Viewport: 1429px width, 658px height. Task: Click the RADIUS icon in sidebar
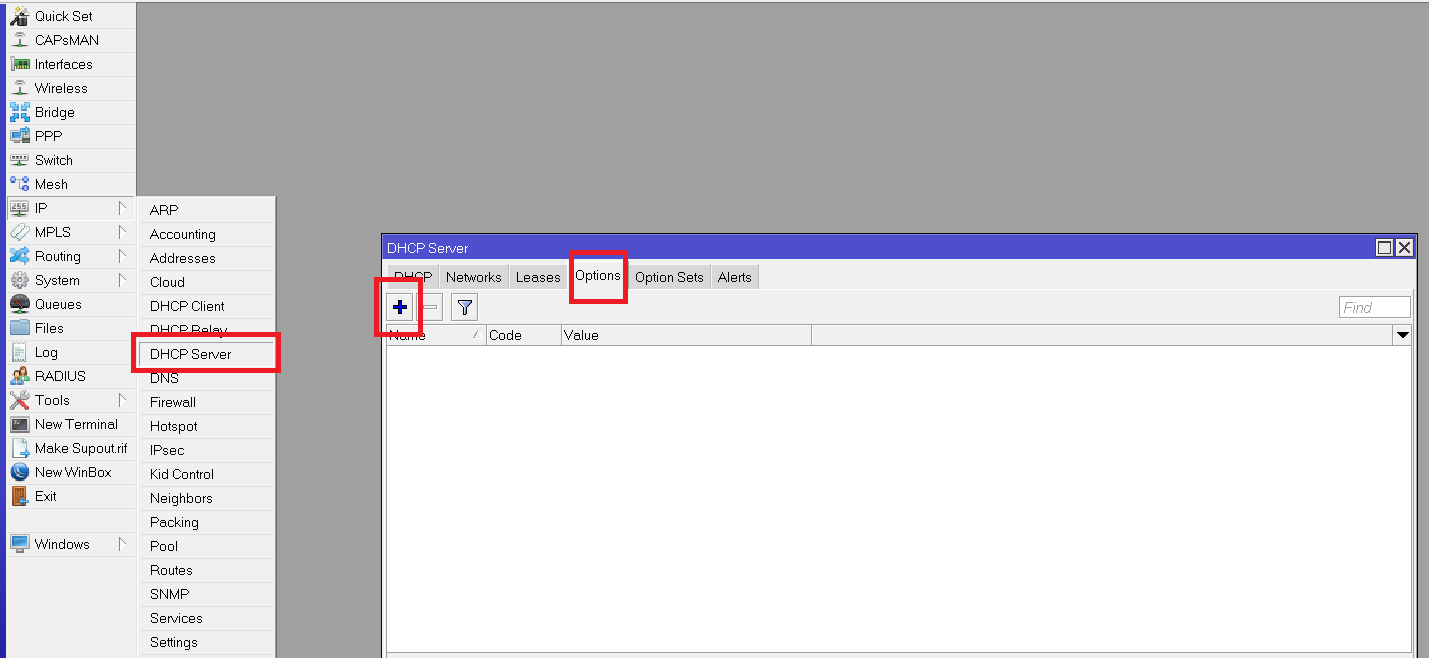coord(20,376)
